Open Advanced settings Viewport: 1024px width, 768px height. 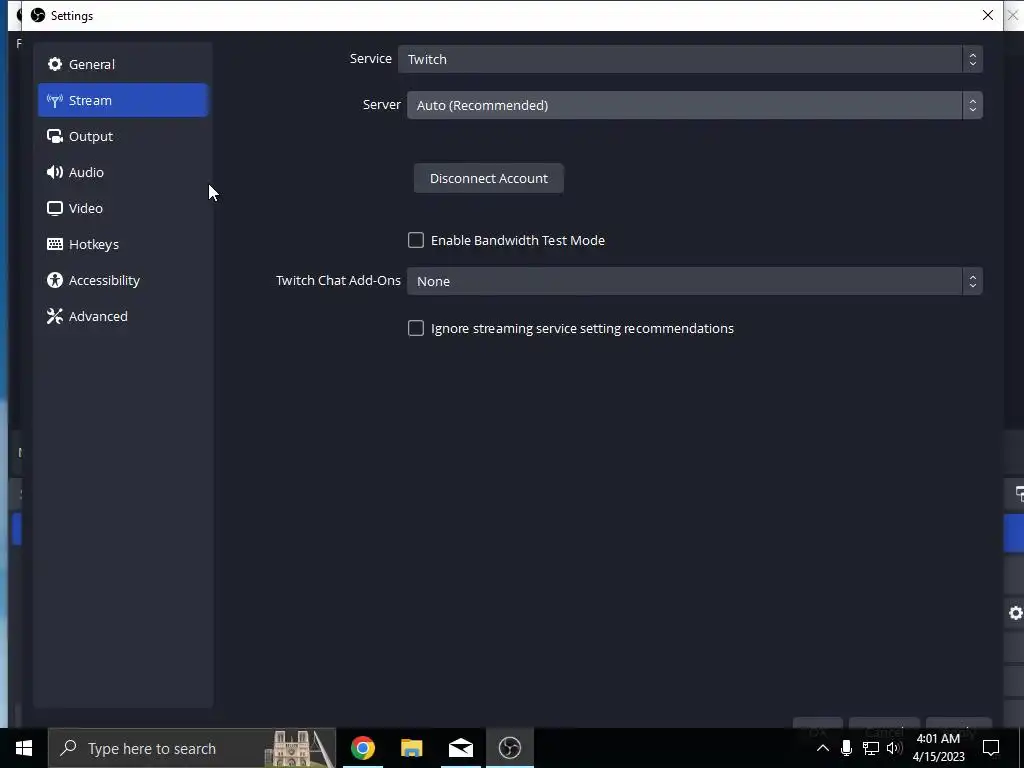tap(123, 315)
